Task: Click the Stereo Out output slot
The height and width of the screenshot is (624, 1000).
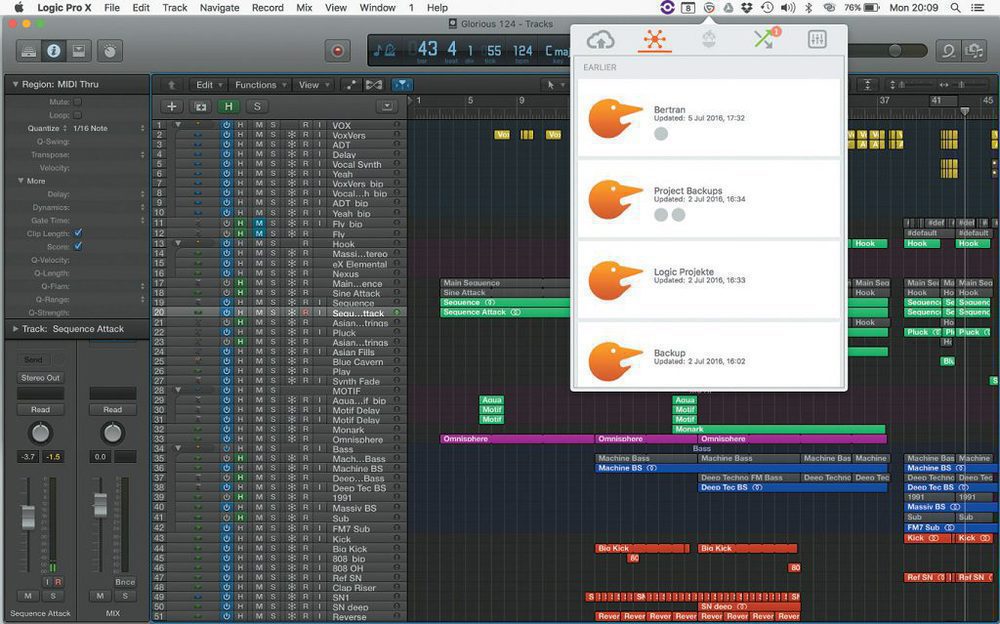Action: (40, 378)
